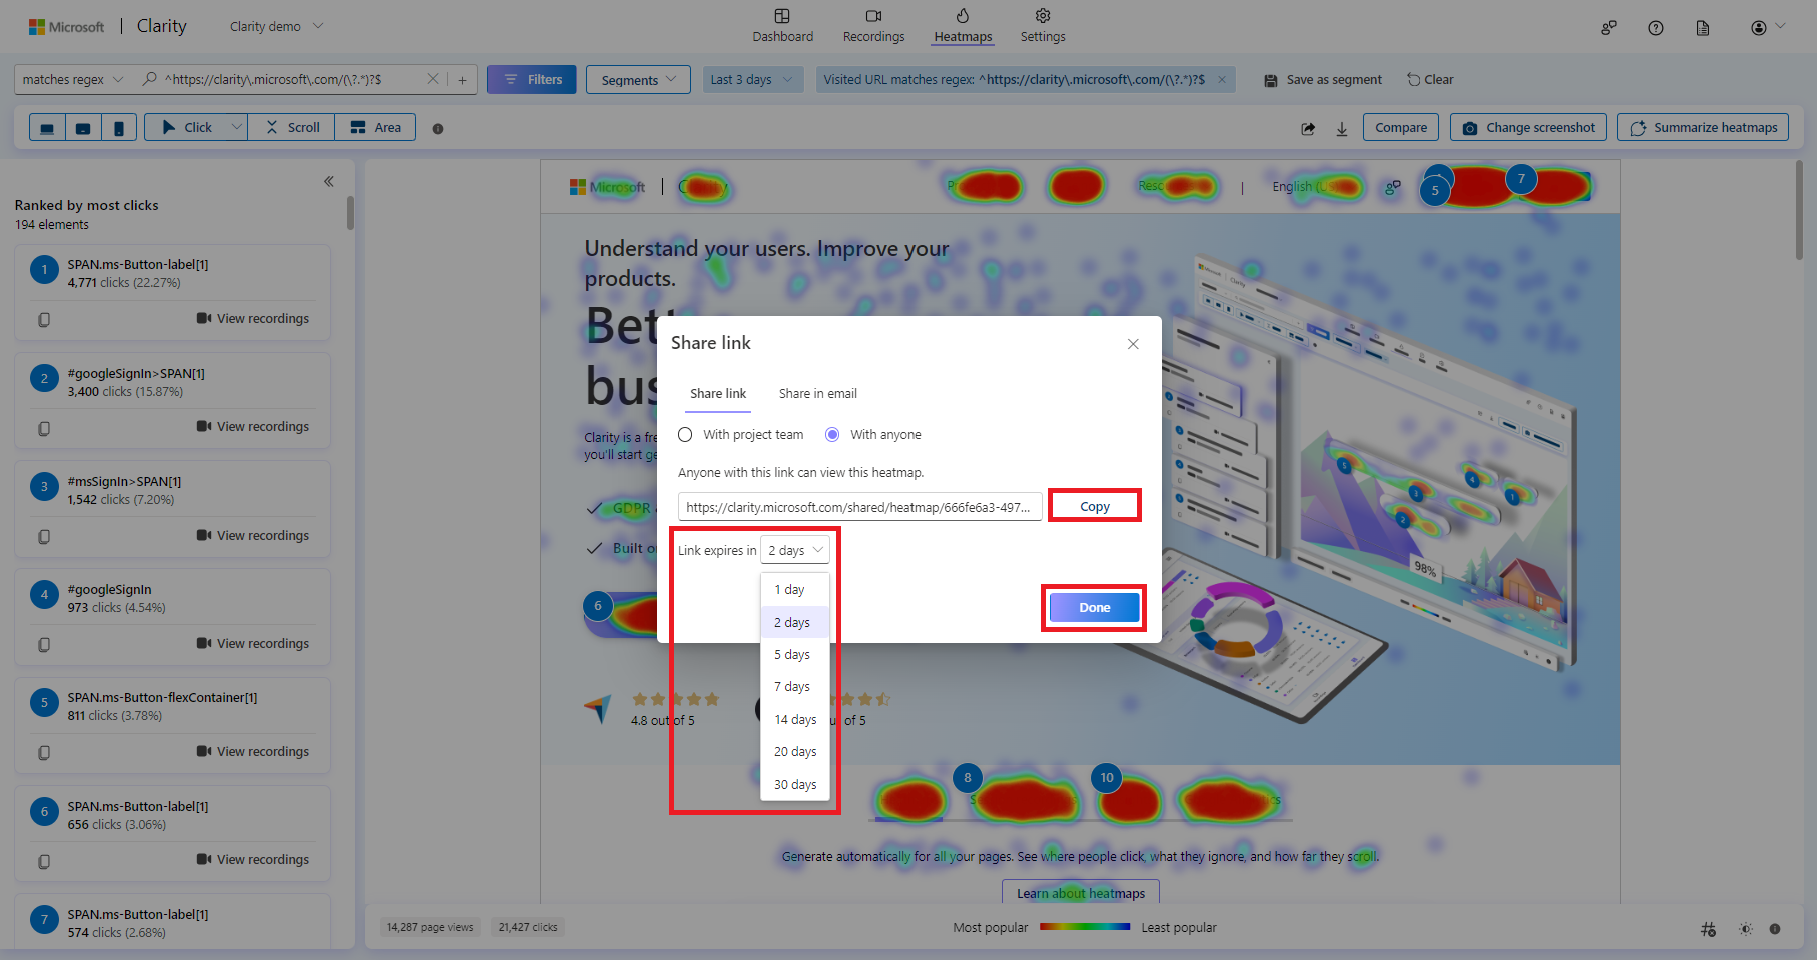Copy selector for #msSignIn>SPAN[1] element

tap(44, 537)
